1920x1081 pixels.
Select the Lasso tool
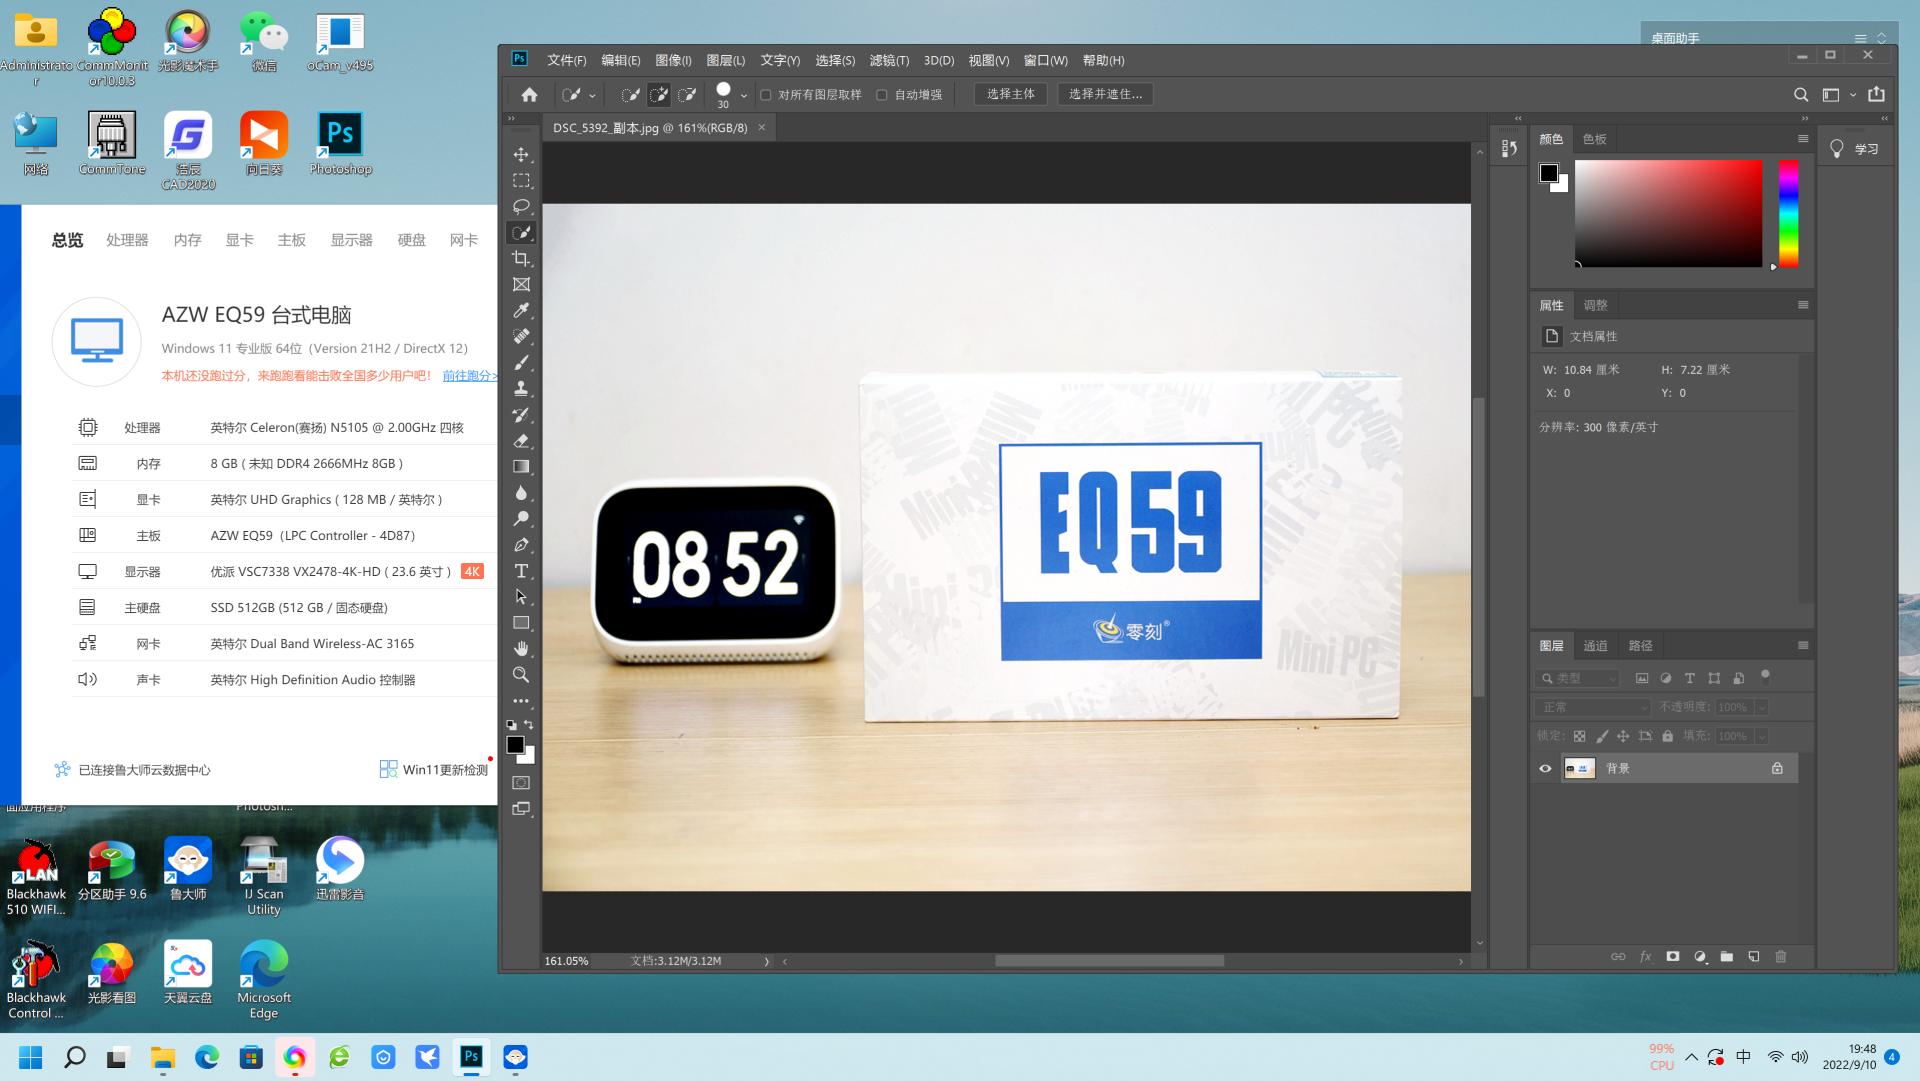coord(521,207)
